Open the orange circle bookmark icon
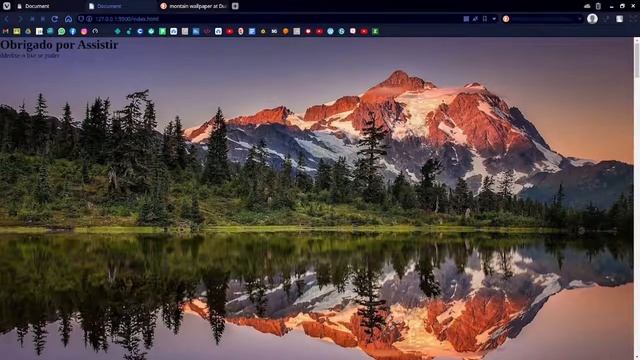Viewport: 640px width, 360px height. pos(286,31)
